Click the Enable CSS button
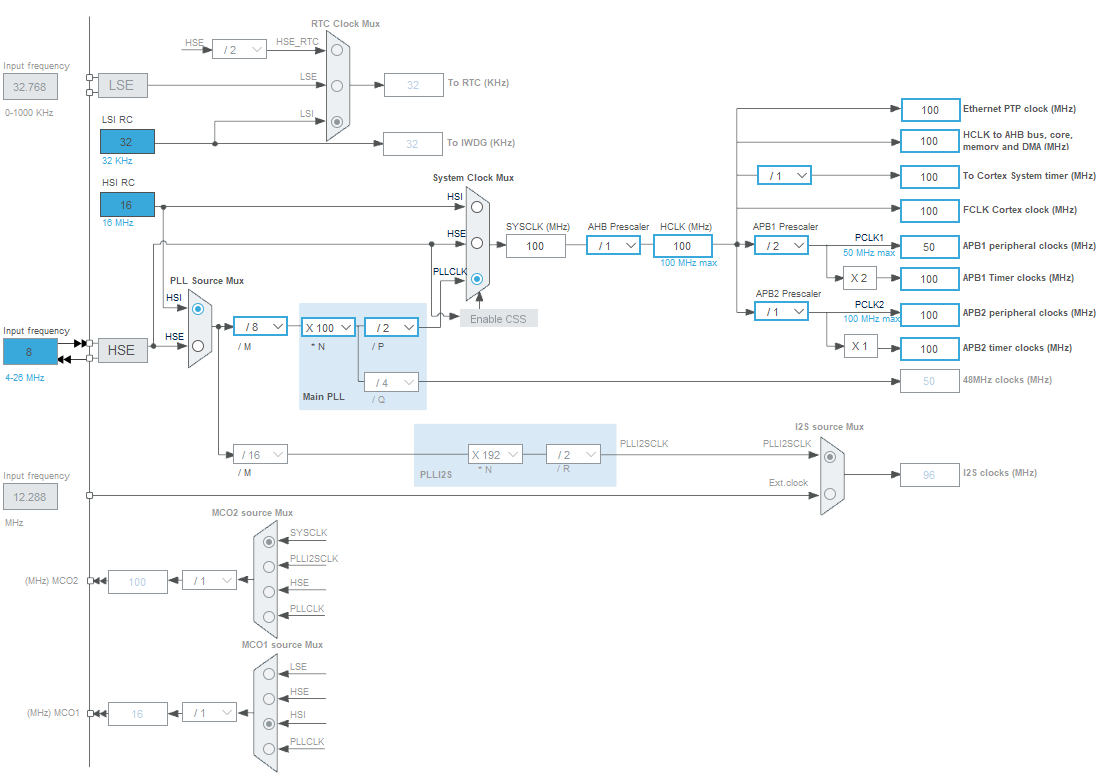This screenshot has width=1107, height=776. click(x=498, y=318)
